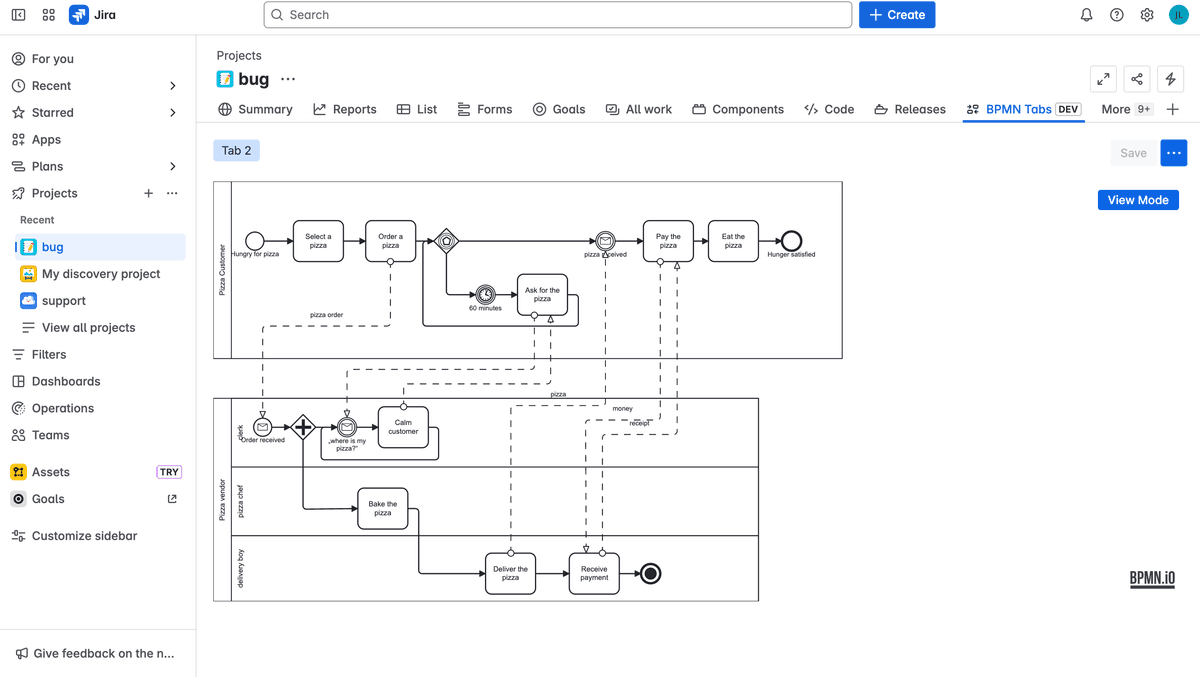Image resolution: width=1200 pixels, height=677 pixels.
Task: Click the share icon button
Action: point(1137,79)
